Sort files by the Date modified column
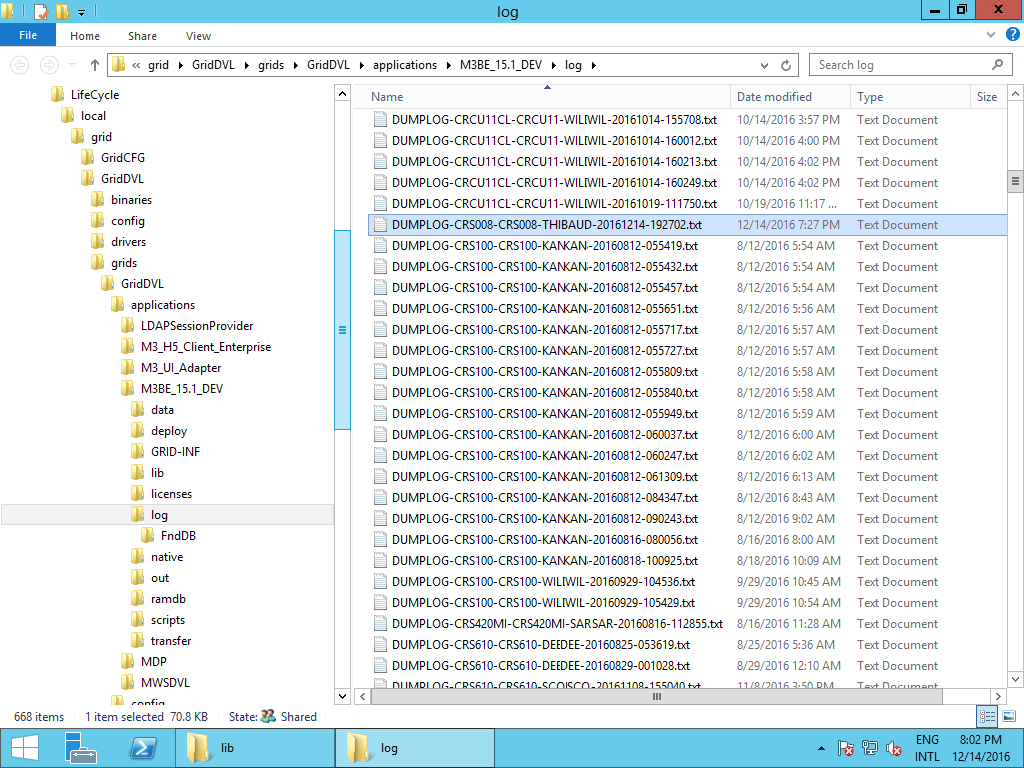Image resolution: width=1024 pixels, height=768 pixels. click(x=774, y=97)
